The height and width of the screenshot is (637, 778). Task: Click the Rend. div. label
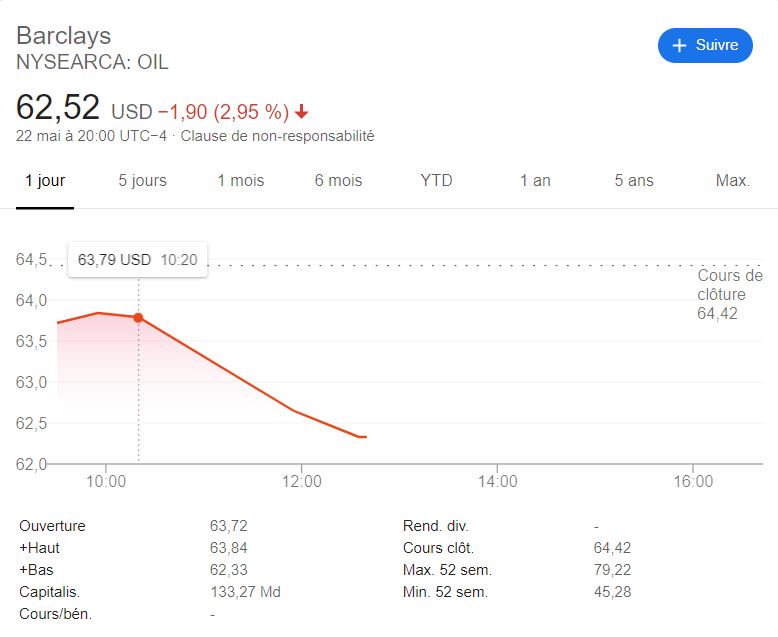click(x=436, y=526)
